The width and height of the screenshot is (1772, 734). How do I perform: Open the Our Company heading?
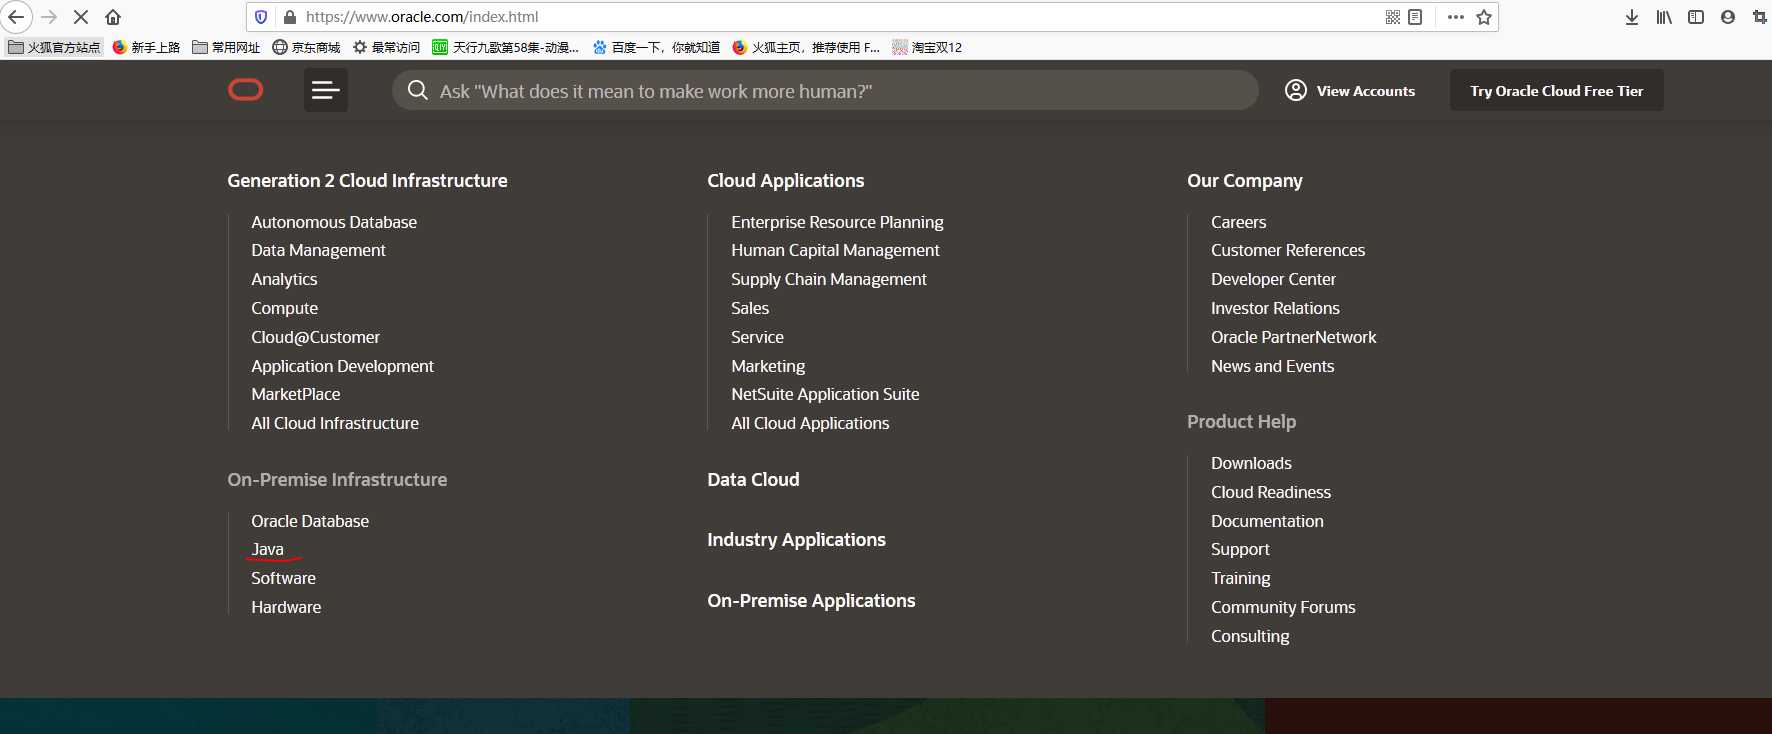coord(1245,181)
